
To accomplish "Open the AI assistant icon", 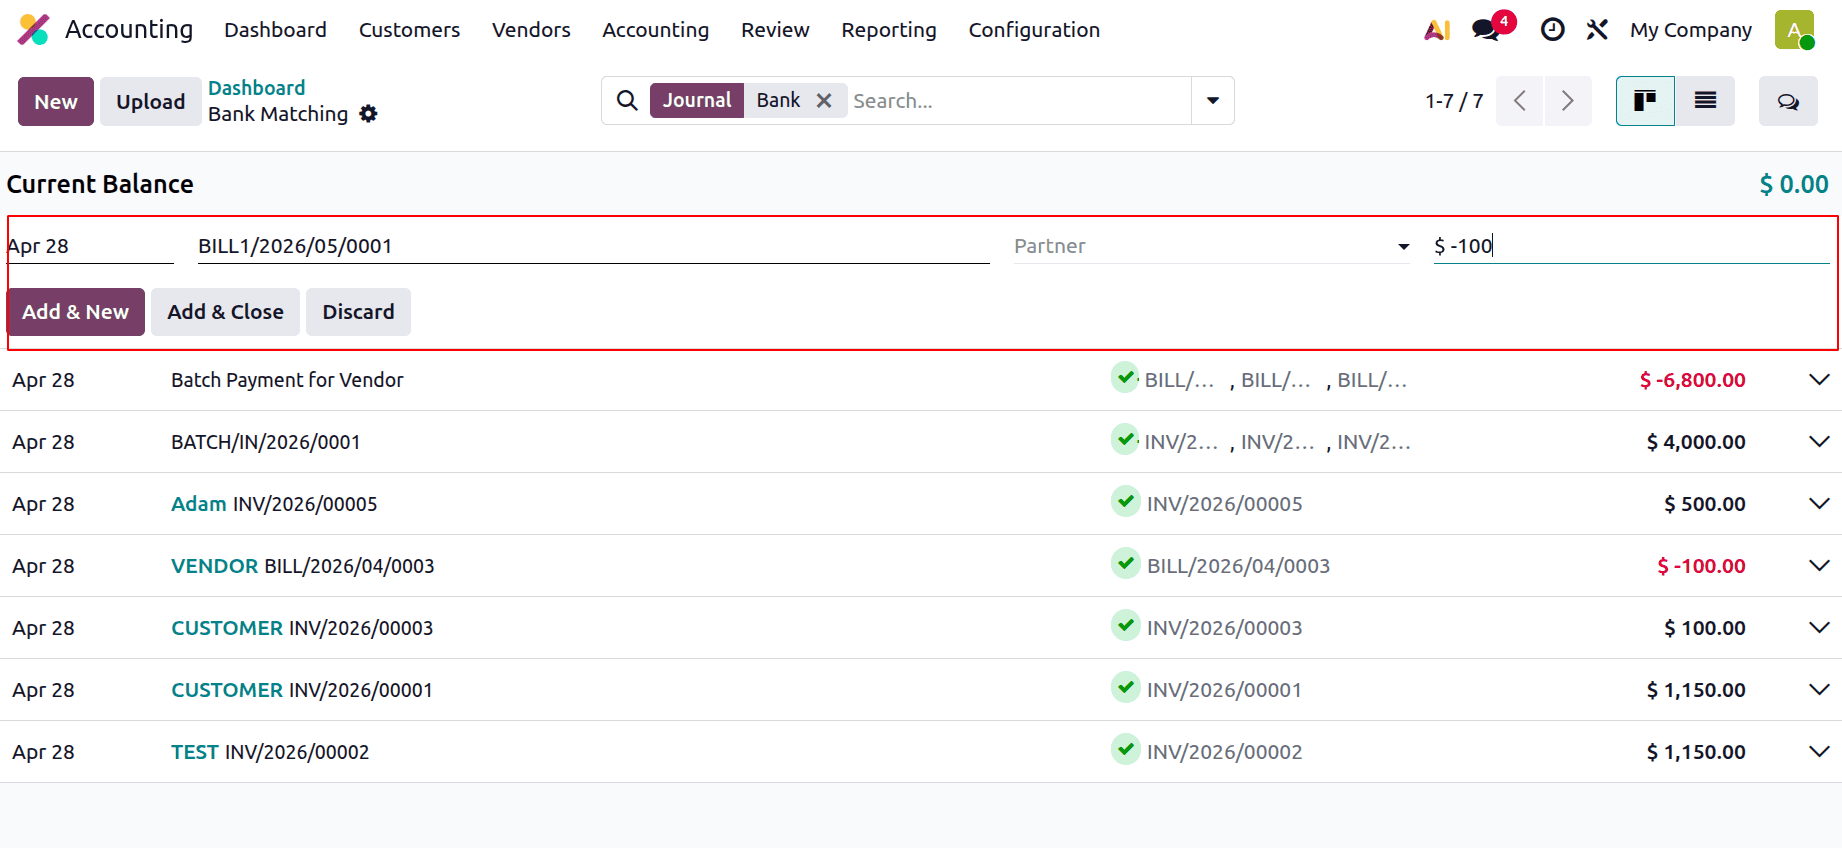I will pyautogui.click(x=1437, y=30).
